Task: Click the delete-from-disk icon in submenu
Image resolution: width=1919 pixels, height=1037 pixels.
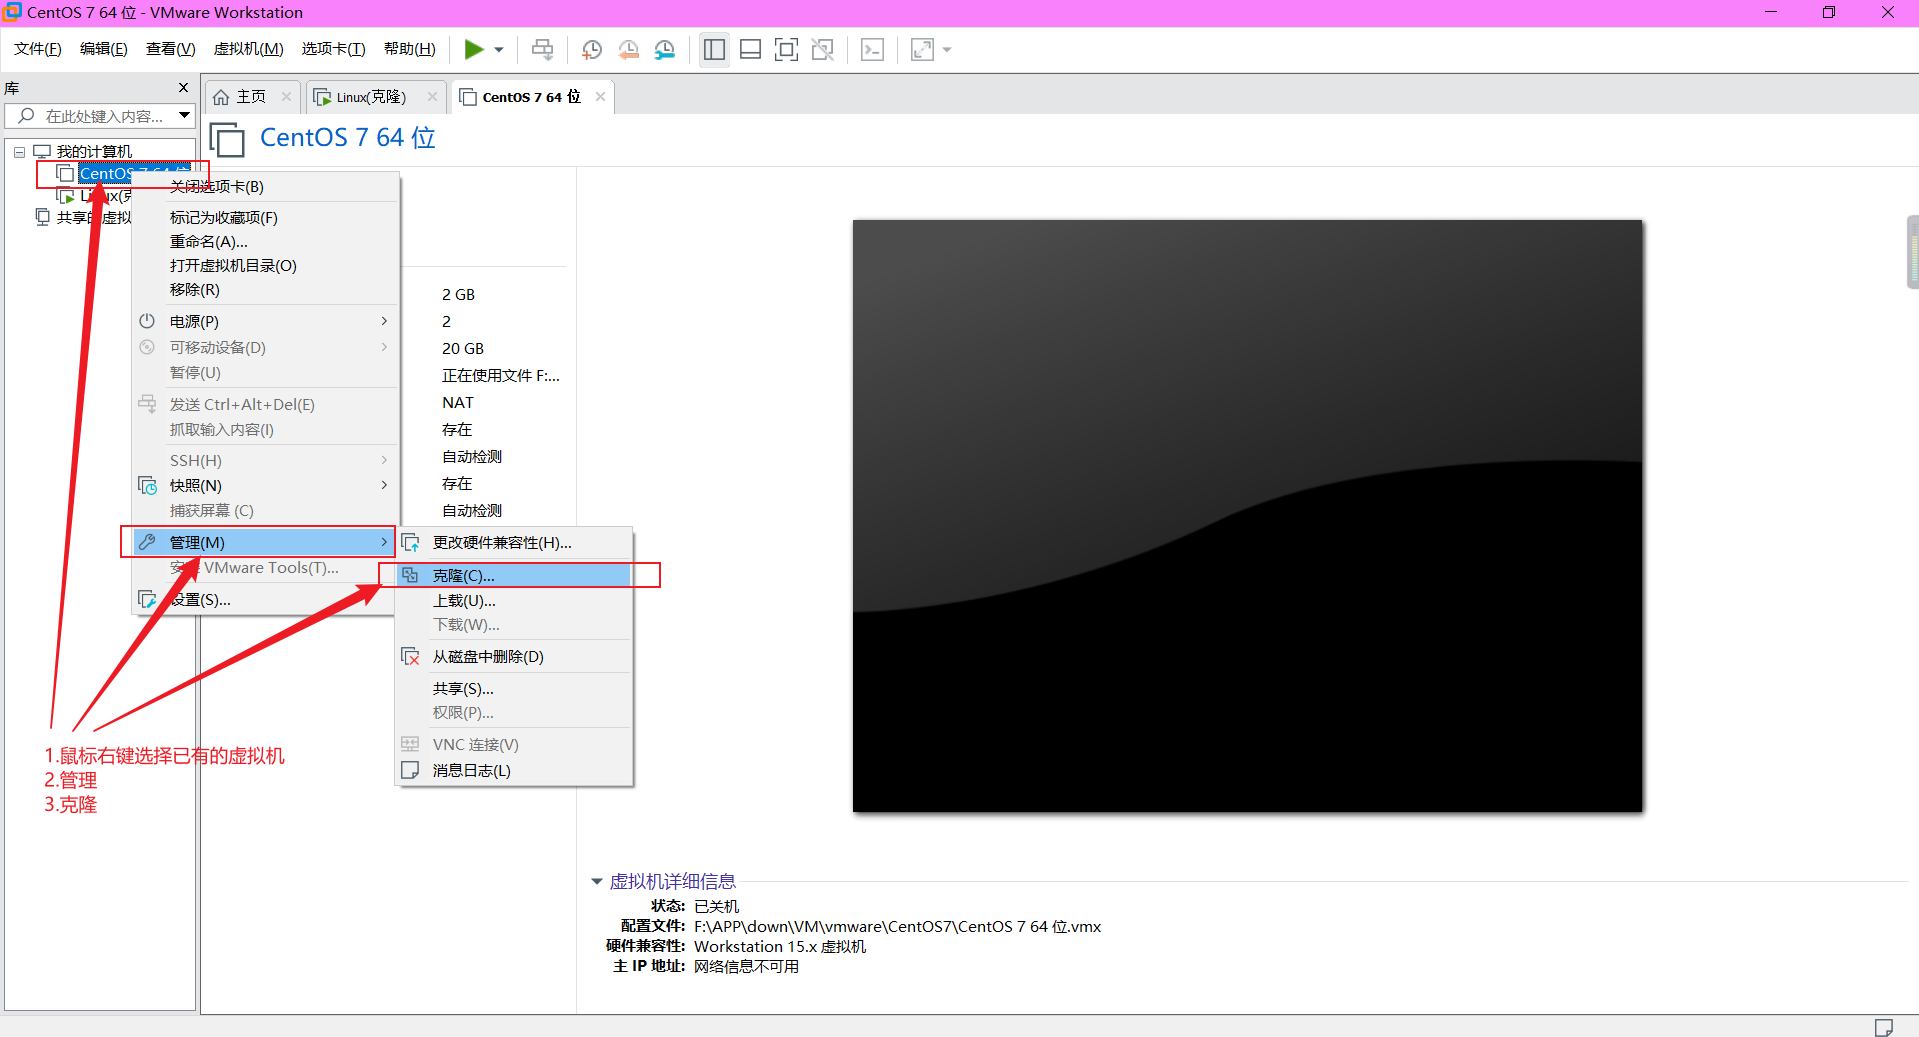Action: pos(410,657)
